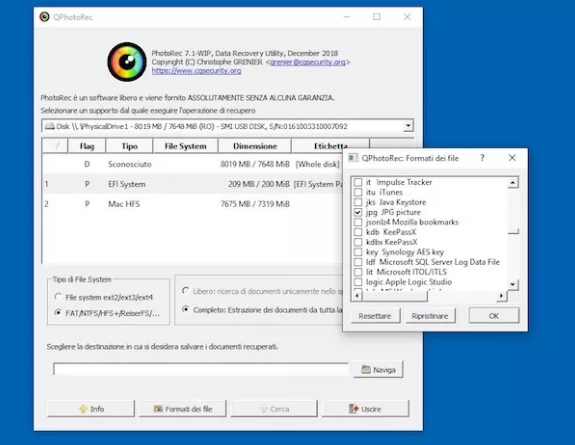575x445 pixels.
Task: Click the file formats list's down arrow
Action: [513, 284]
